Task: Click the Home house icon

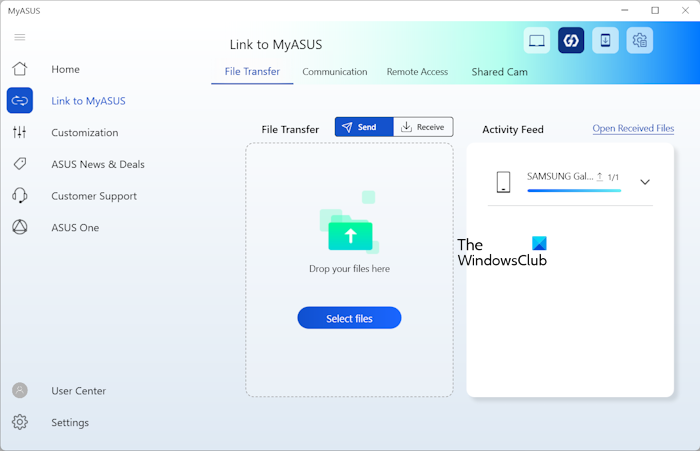Action: [x=20, y=69]
